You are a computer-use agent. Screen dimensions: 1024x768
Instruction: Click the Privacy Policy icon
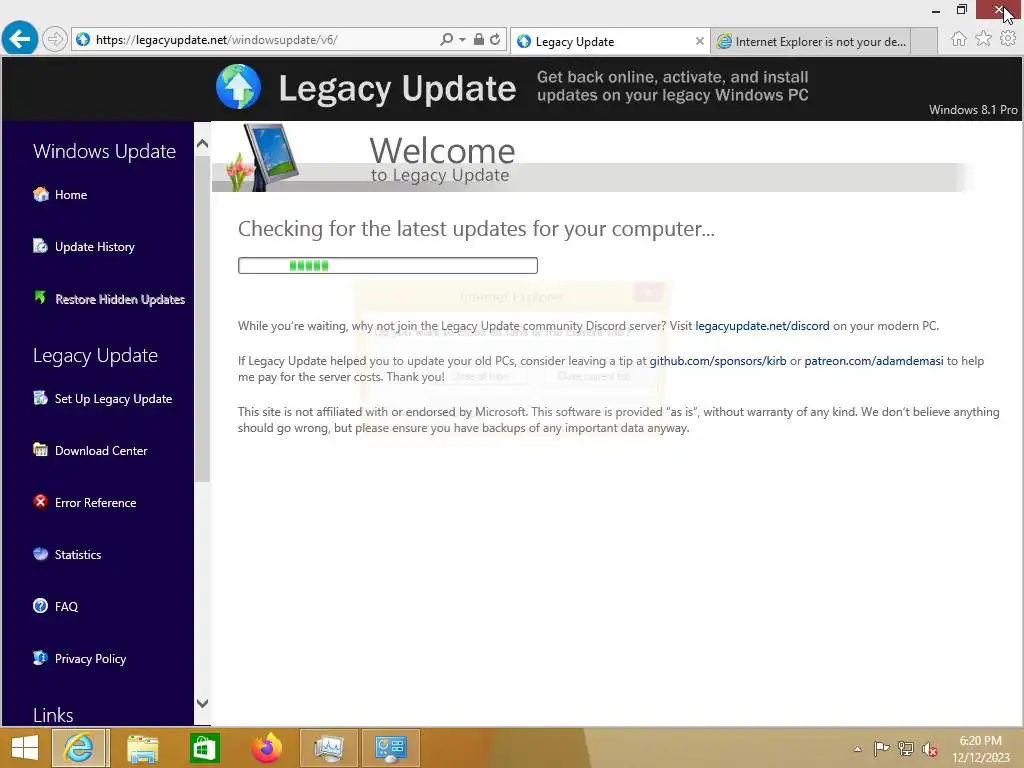[40, 658]
